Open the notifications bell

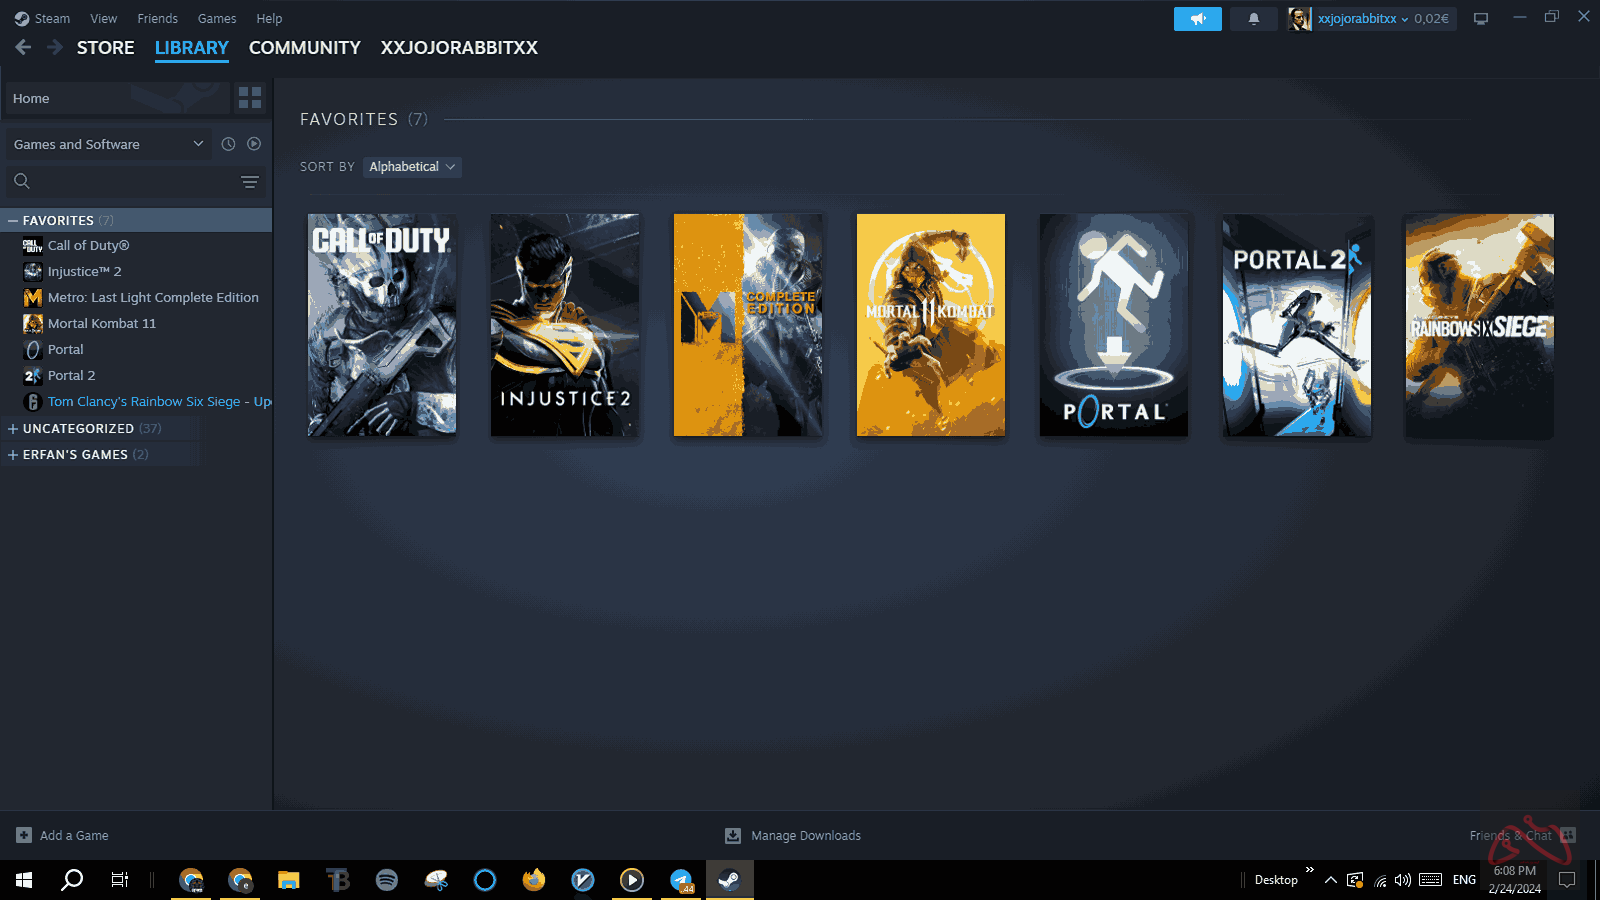pos(1253,19)
